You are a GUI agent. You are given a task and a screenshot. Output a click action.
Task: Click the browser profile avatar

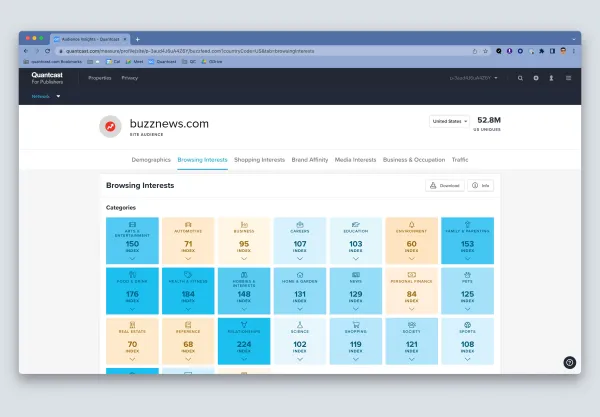[x=563, y=51]
